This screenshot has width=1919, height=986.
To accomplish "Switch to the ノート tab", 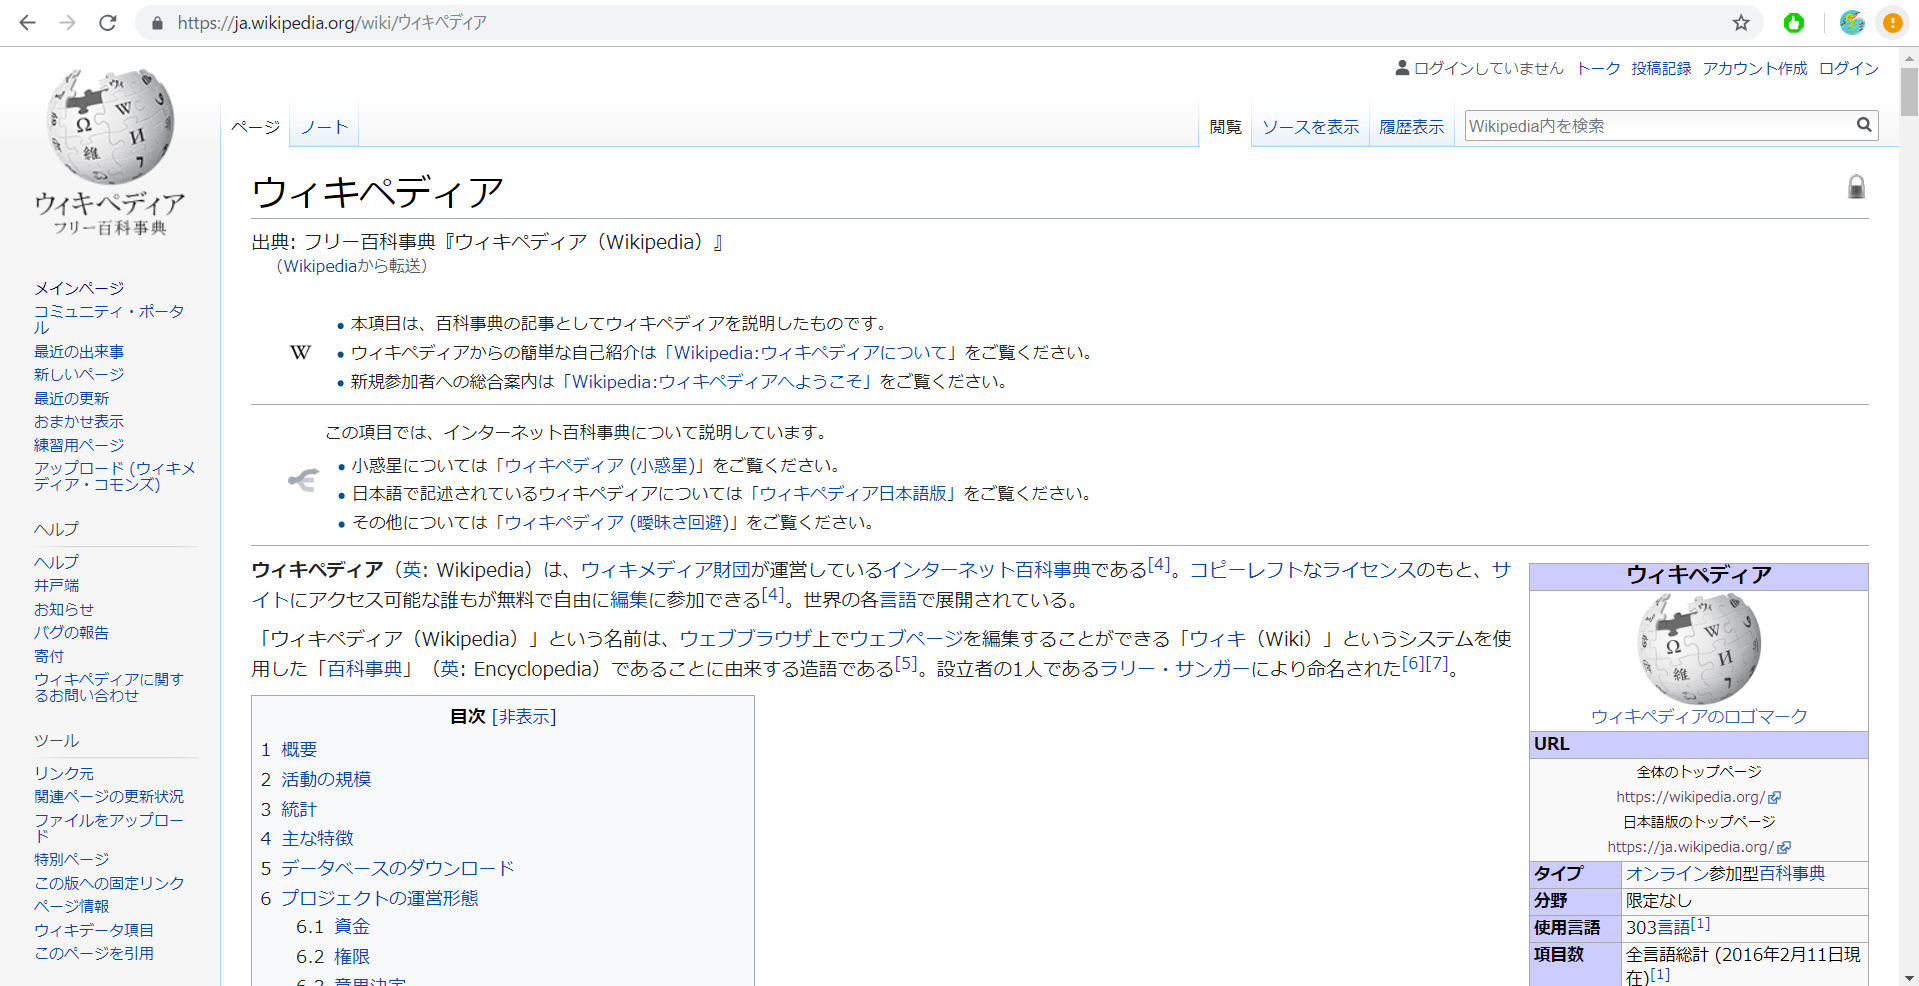I will tap(325, 127).
